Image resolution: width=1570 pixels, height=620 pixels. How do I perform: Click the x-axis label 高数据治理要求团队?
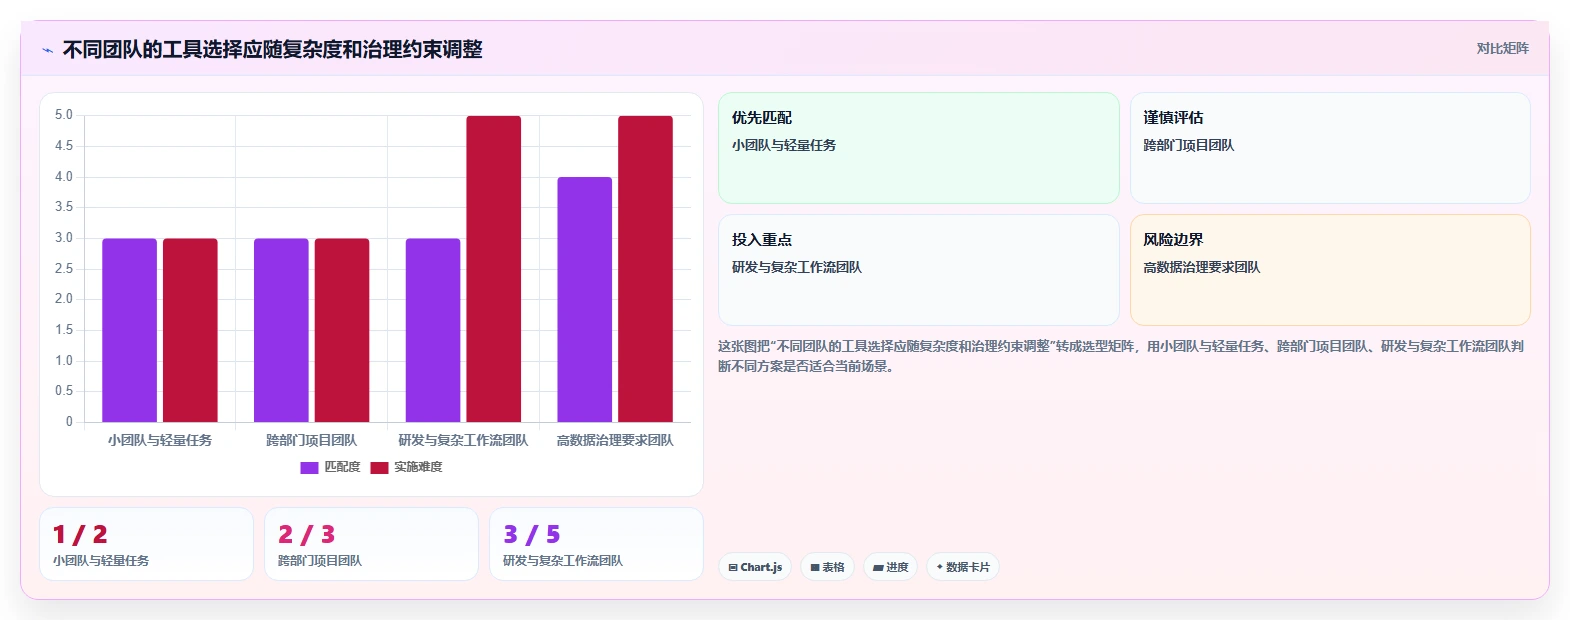click(615, 440)
